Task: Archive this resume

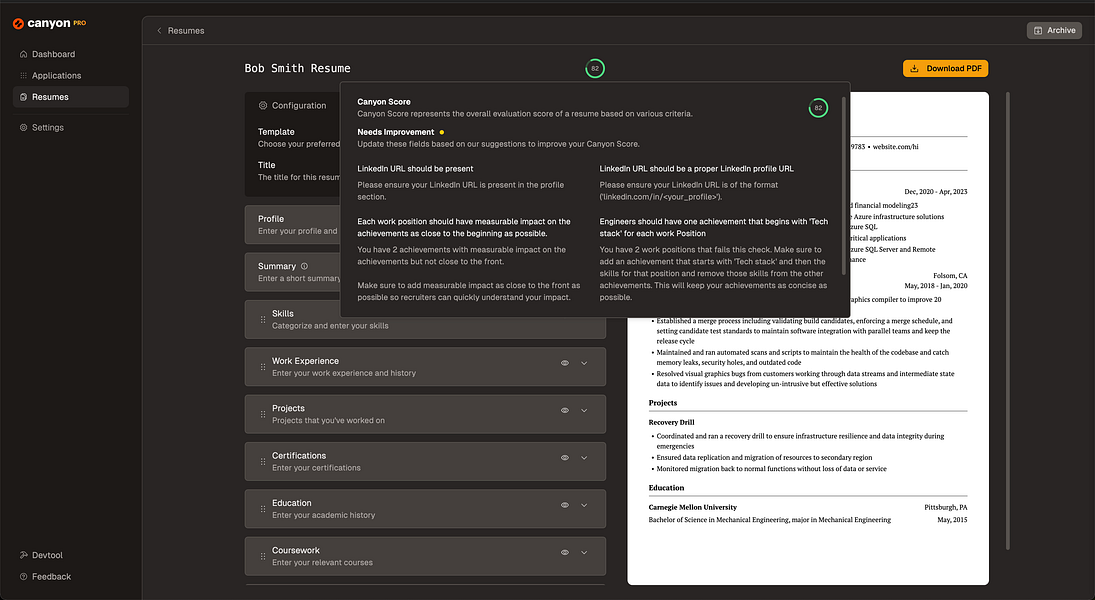Action: [1054, 30]
